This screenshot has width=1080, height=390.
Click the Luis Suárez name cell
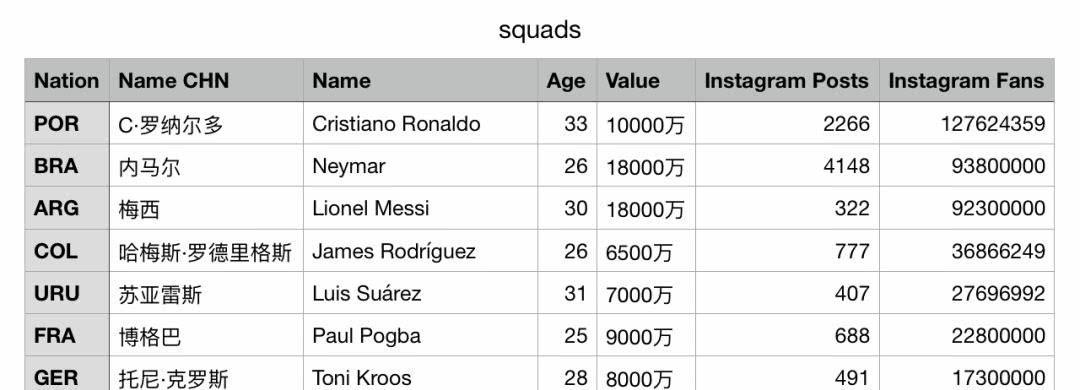(420, 293)
